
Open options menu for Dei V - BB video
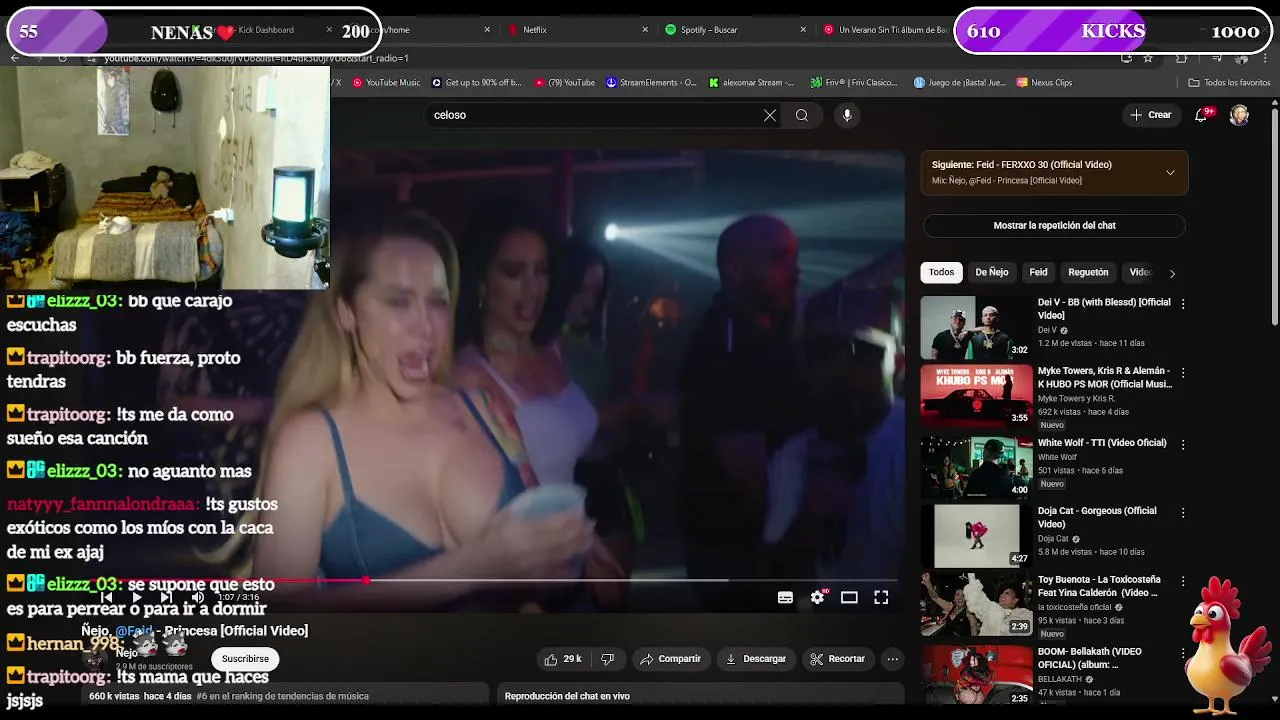[x=1183, y=303]
